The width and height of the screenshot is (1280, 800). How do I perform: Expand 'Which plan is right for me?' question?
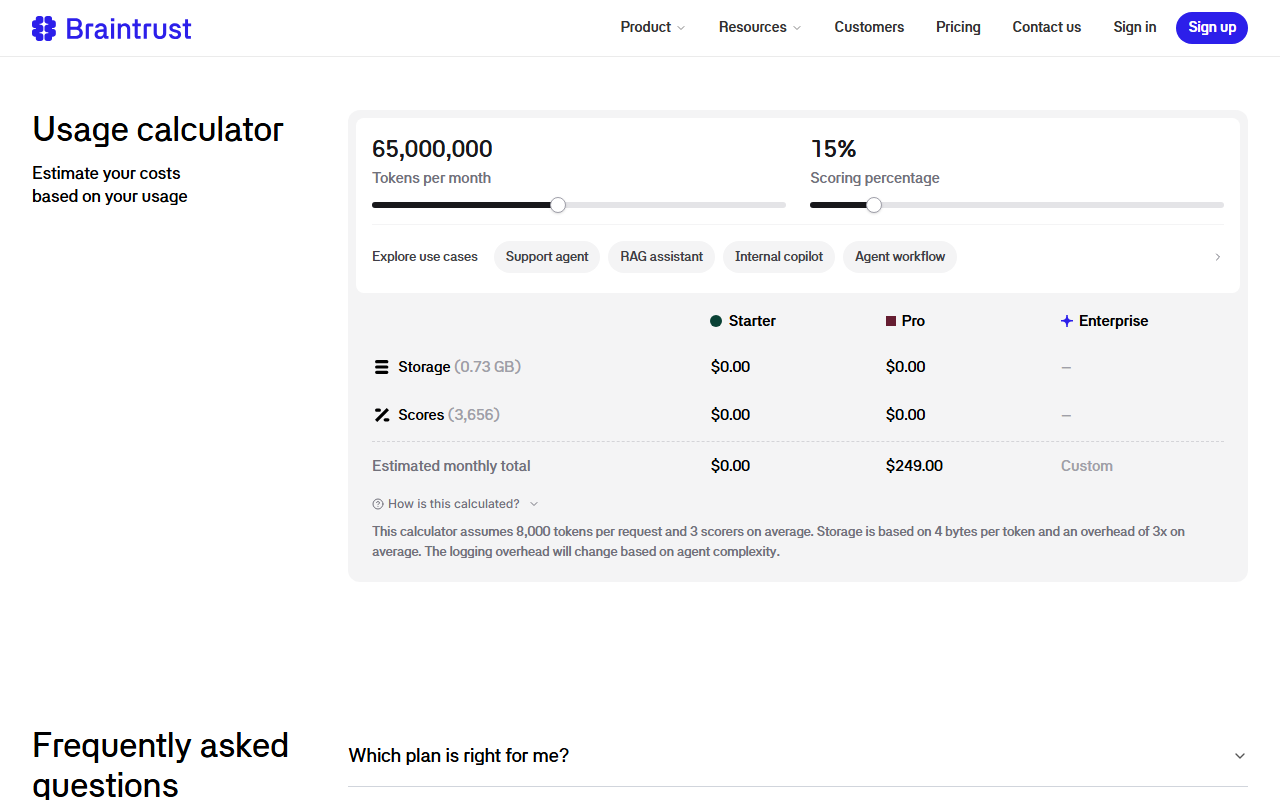tap(798, 756)
